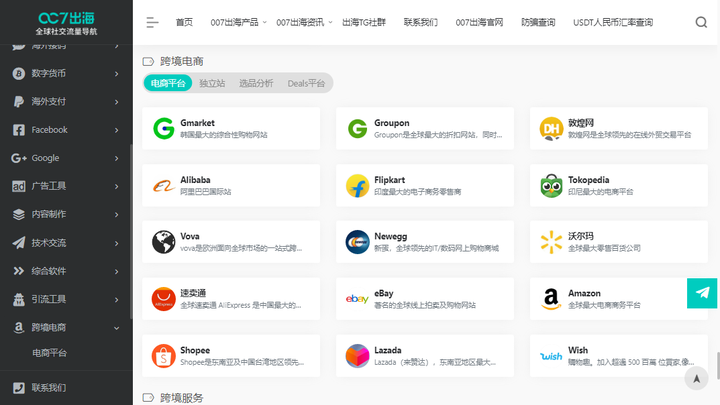
Task: Open the 007出海产品 dropdown menu
Action: tap(238, 22)
